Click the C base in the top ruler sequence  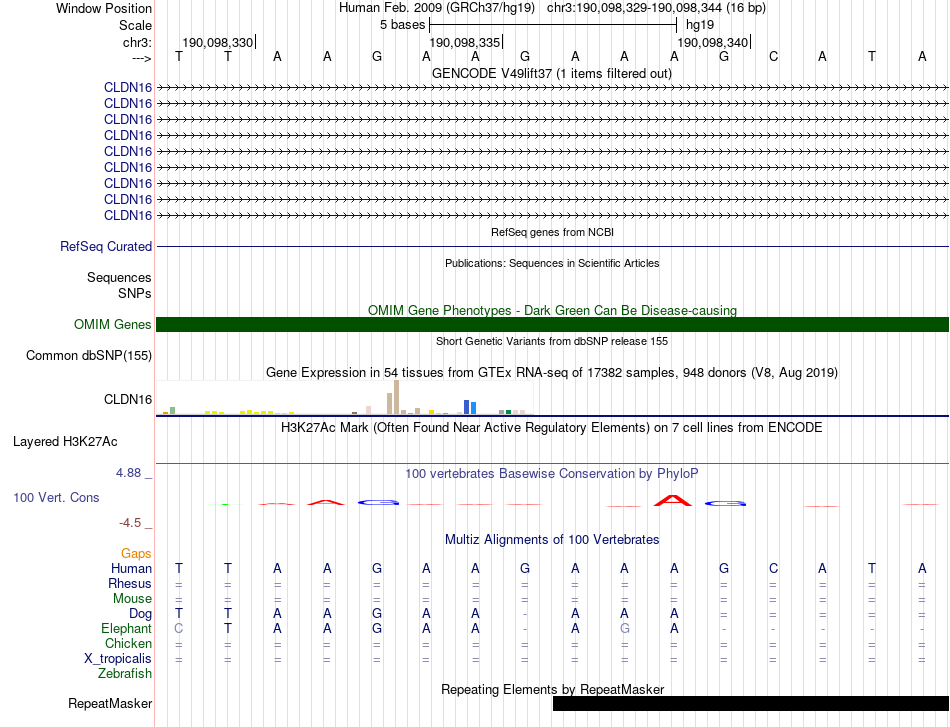click(773, 57)
